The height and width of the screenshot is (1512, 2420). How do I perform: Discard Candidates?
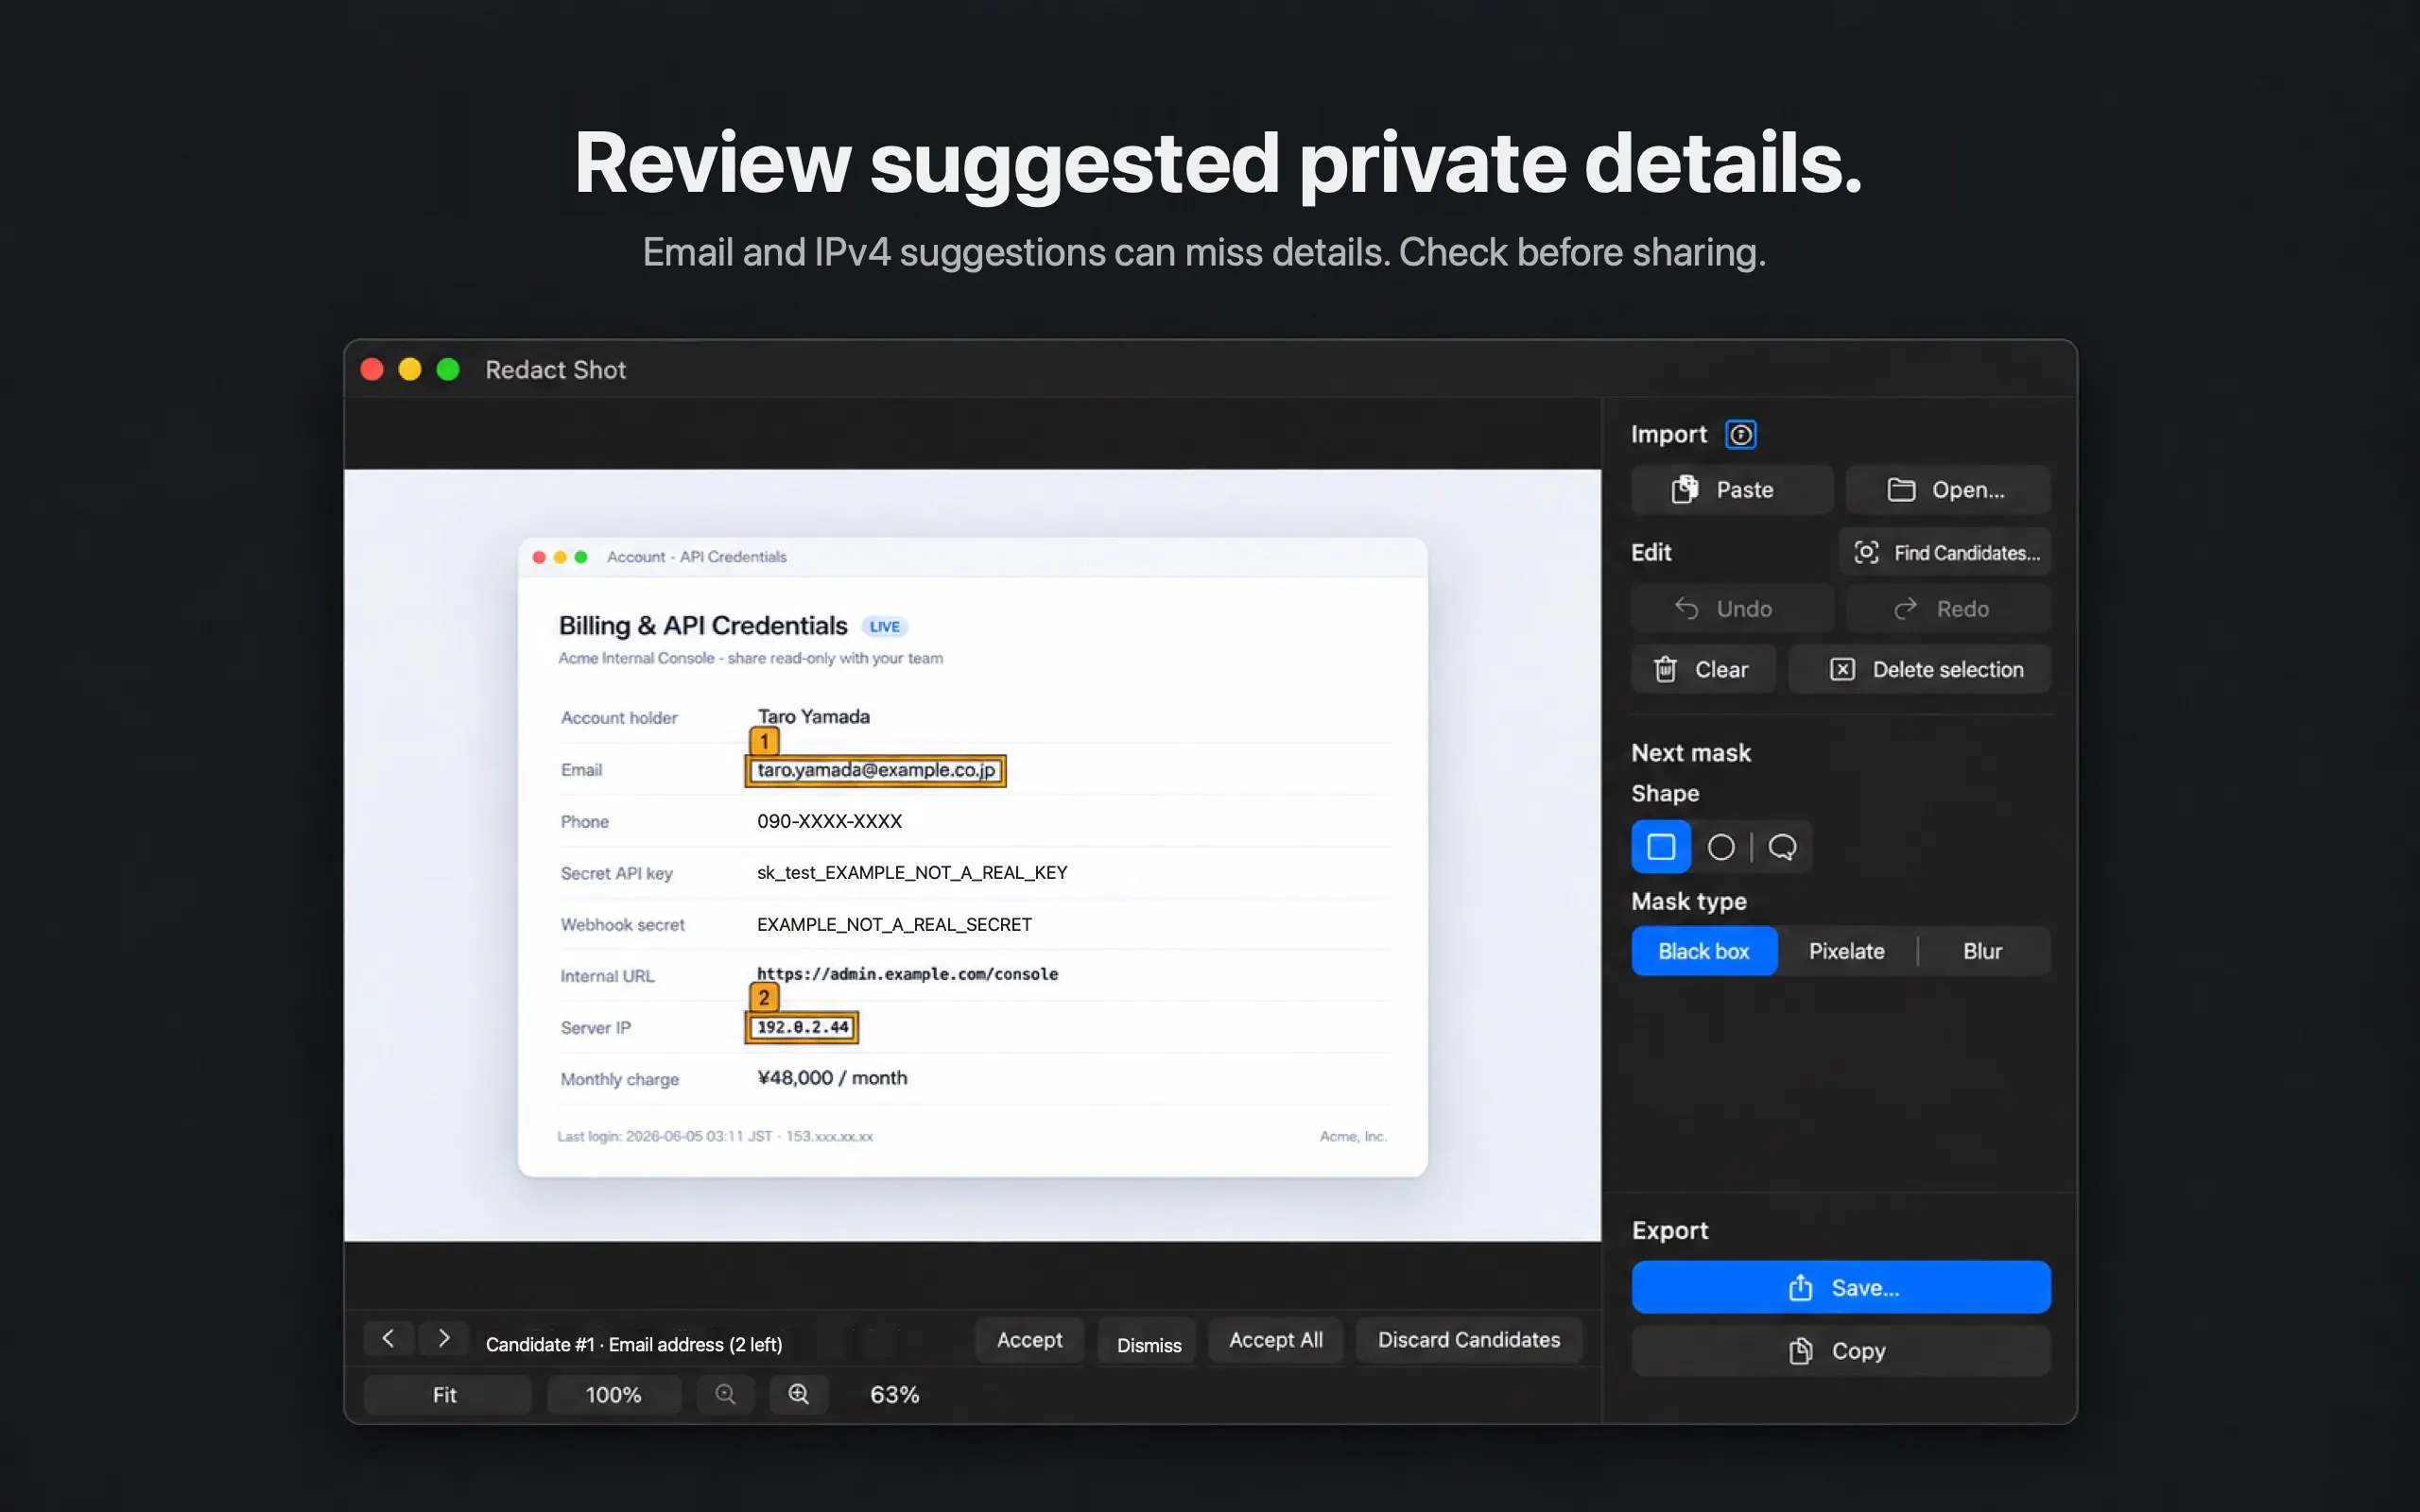point(1468,1340)
